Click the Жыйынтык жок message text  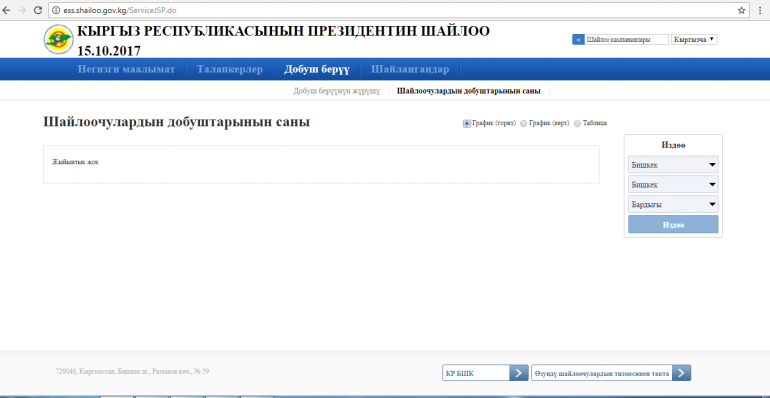[75, 162]
